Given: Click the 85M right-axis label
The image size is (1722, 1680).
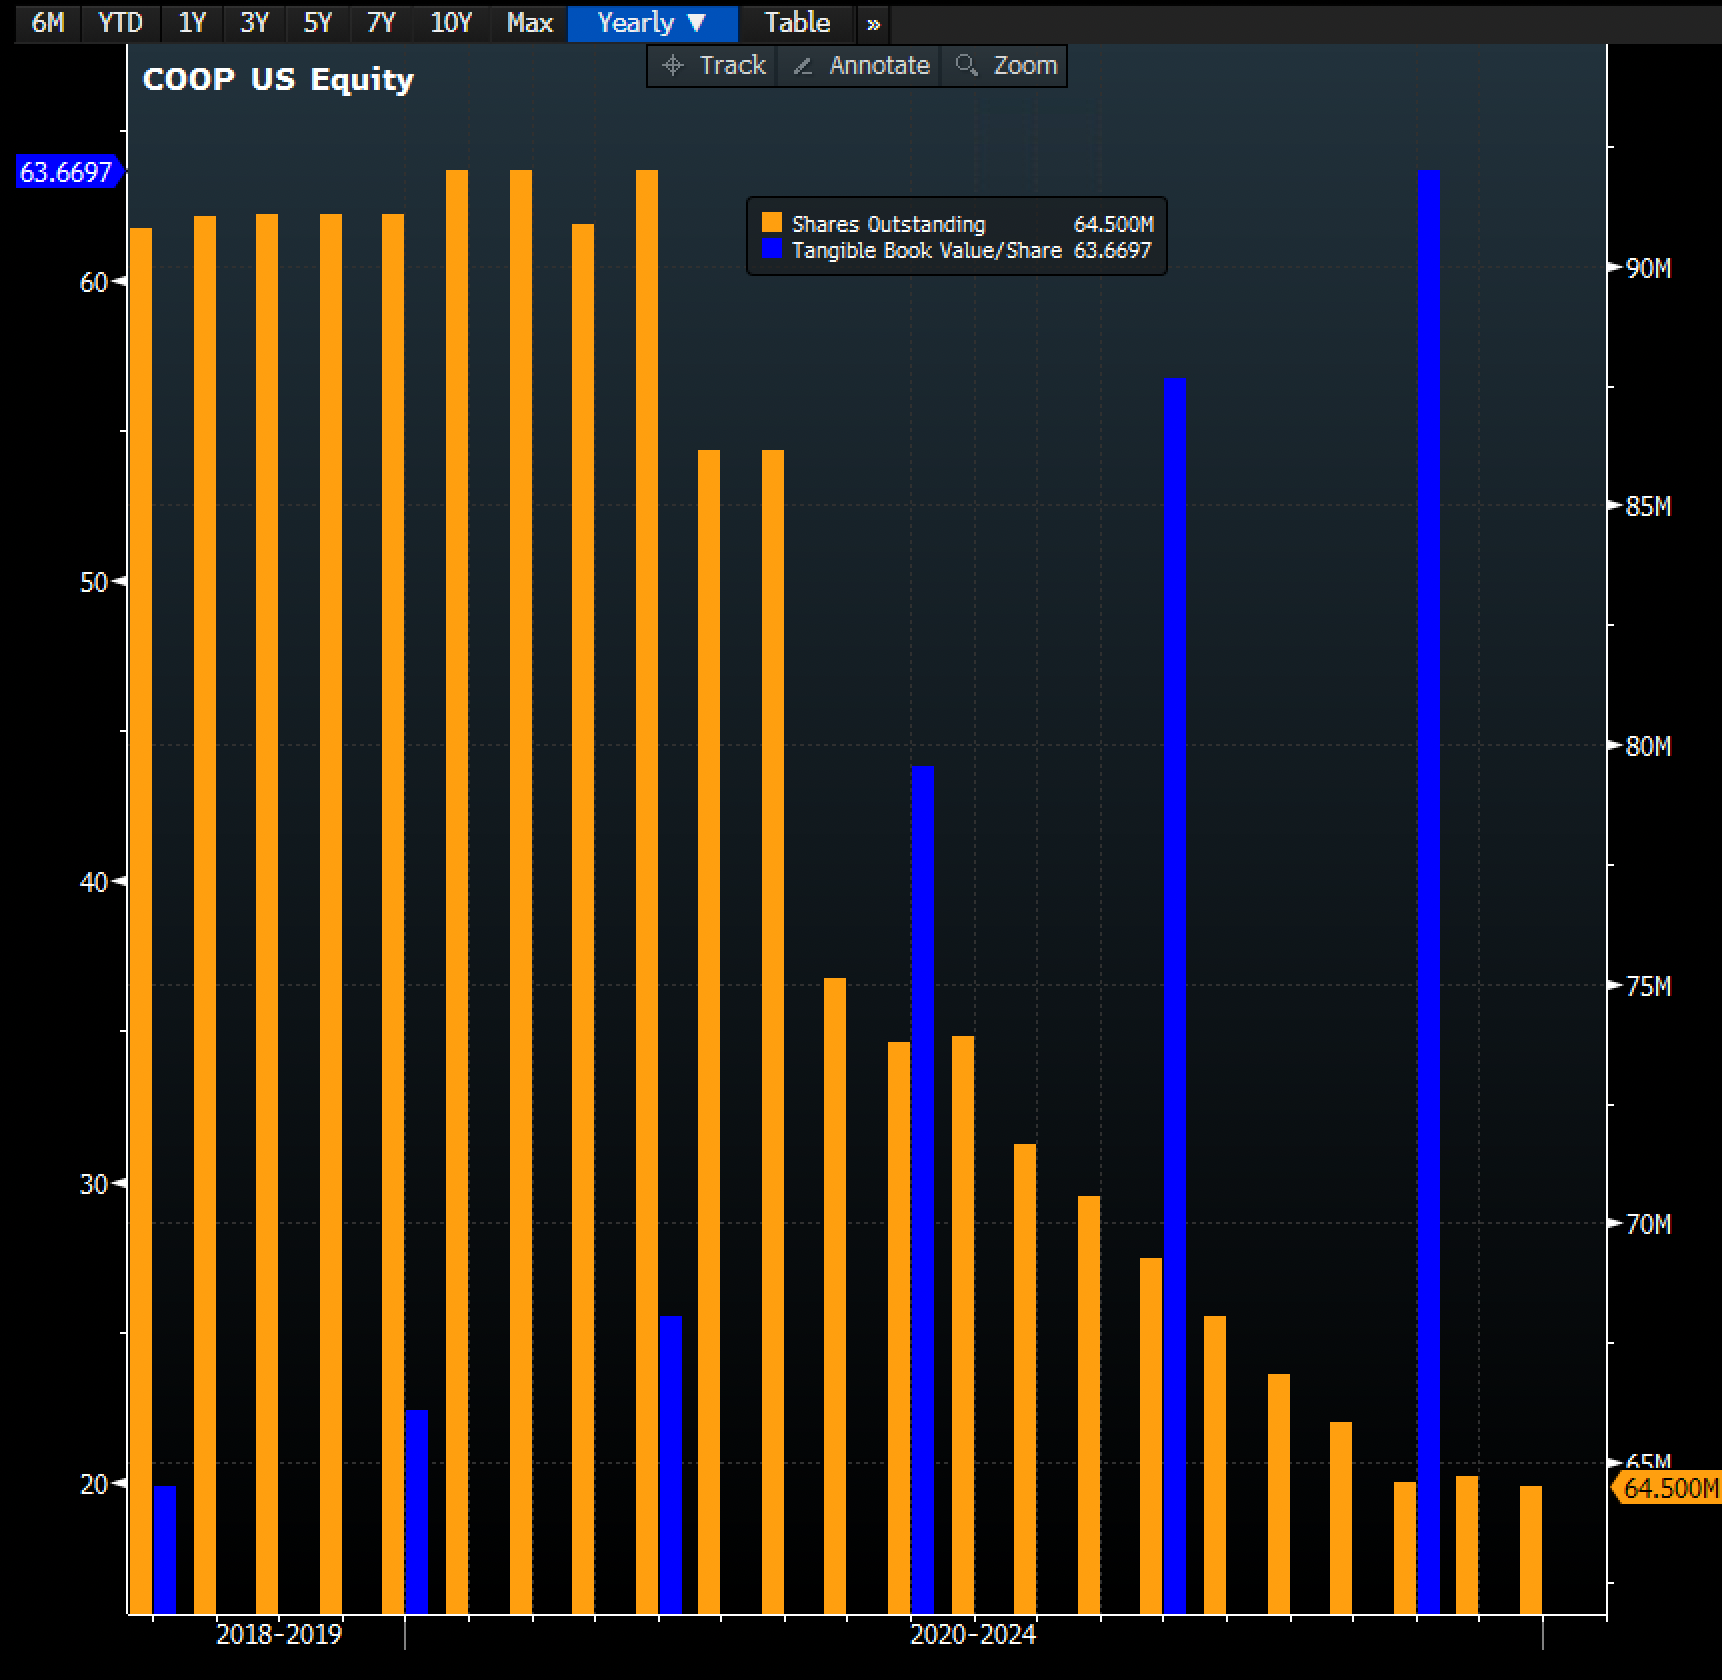Looking at the screenshot, I should click(x=1648, y=506).
